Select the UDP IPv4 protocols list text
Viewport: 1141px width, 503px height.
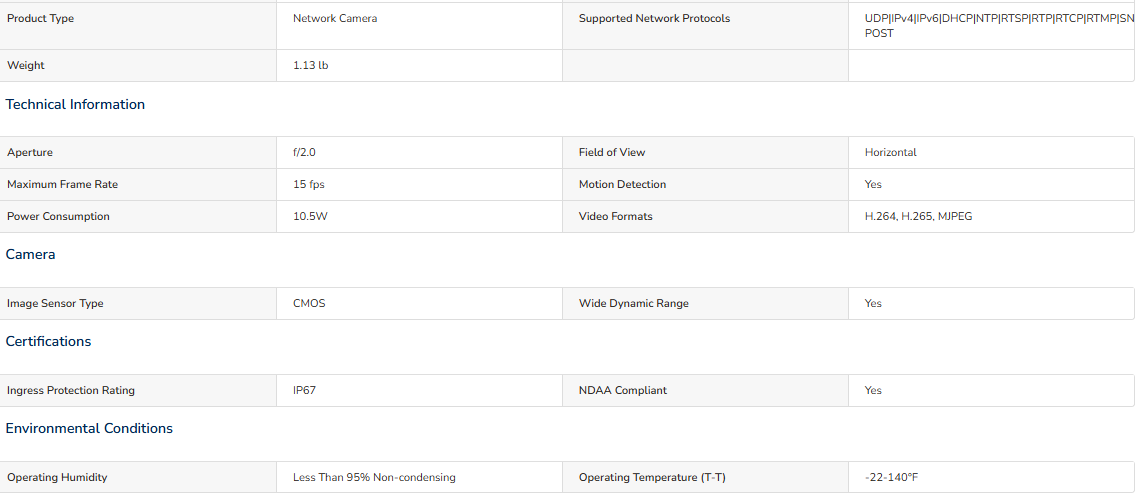[999, 26]
